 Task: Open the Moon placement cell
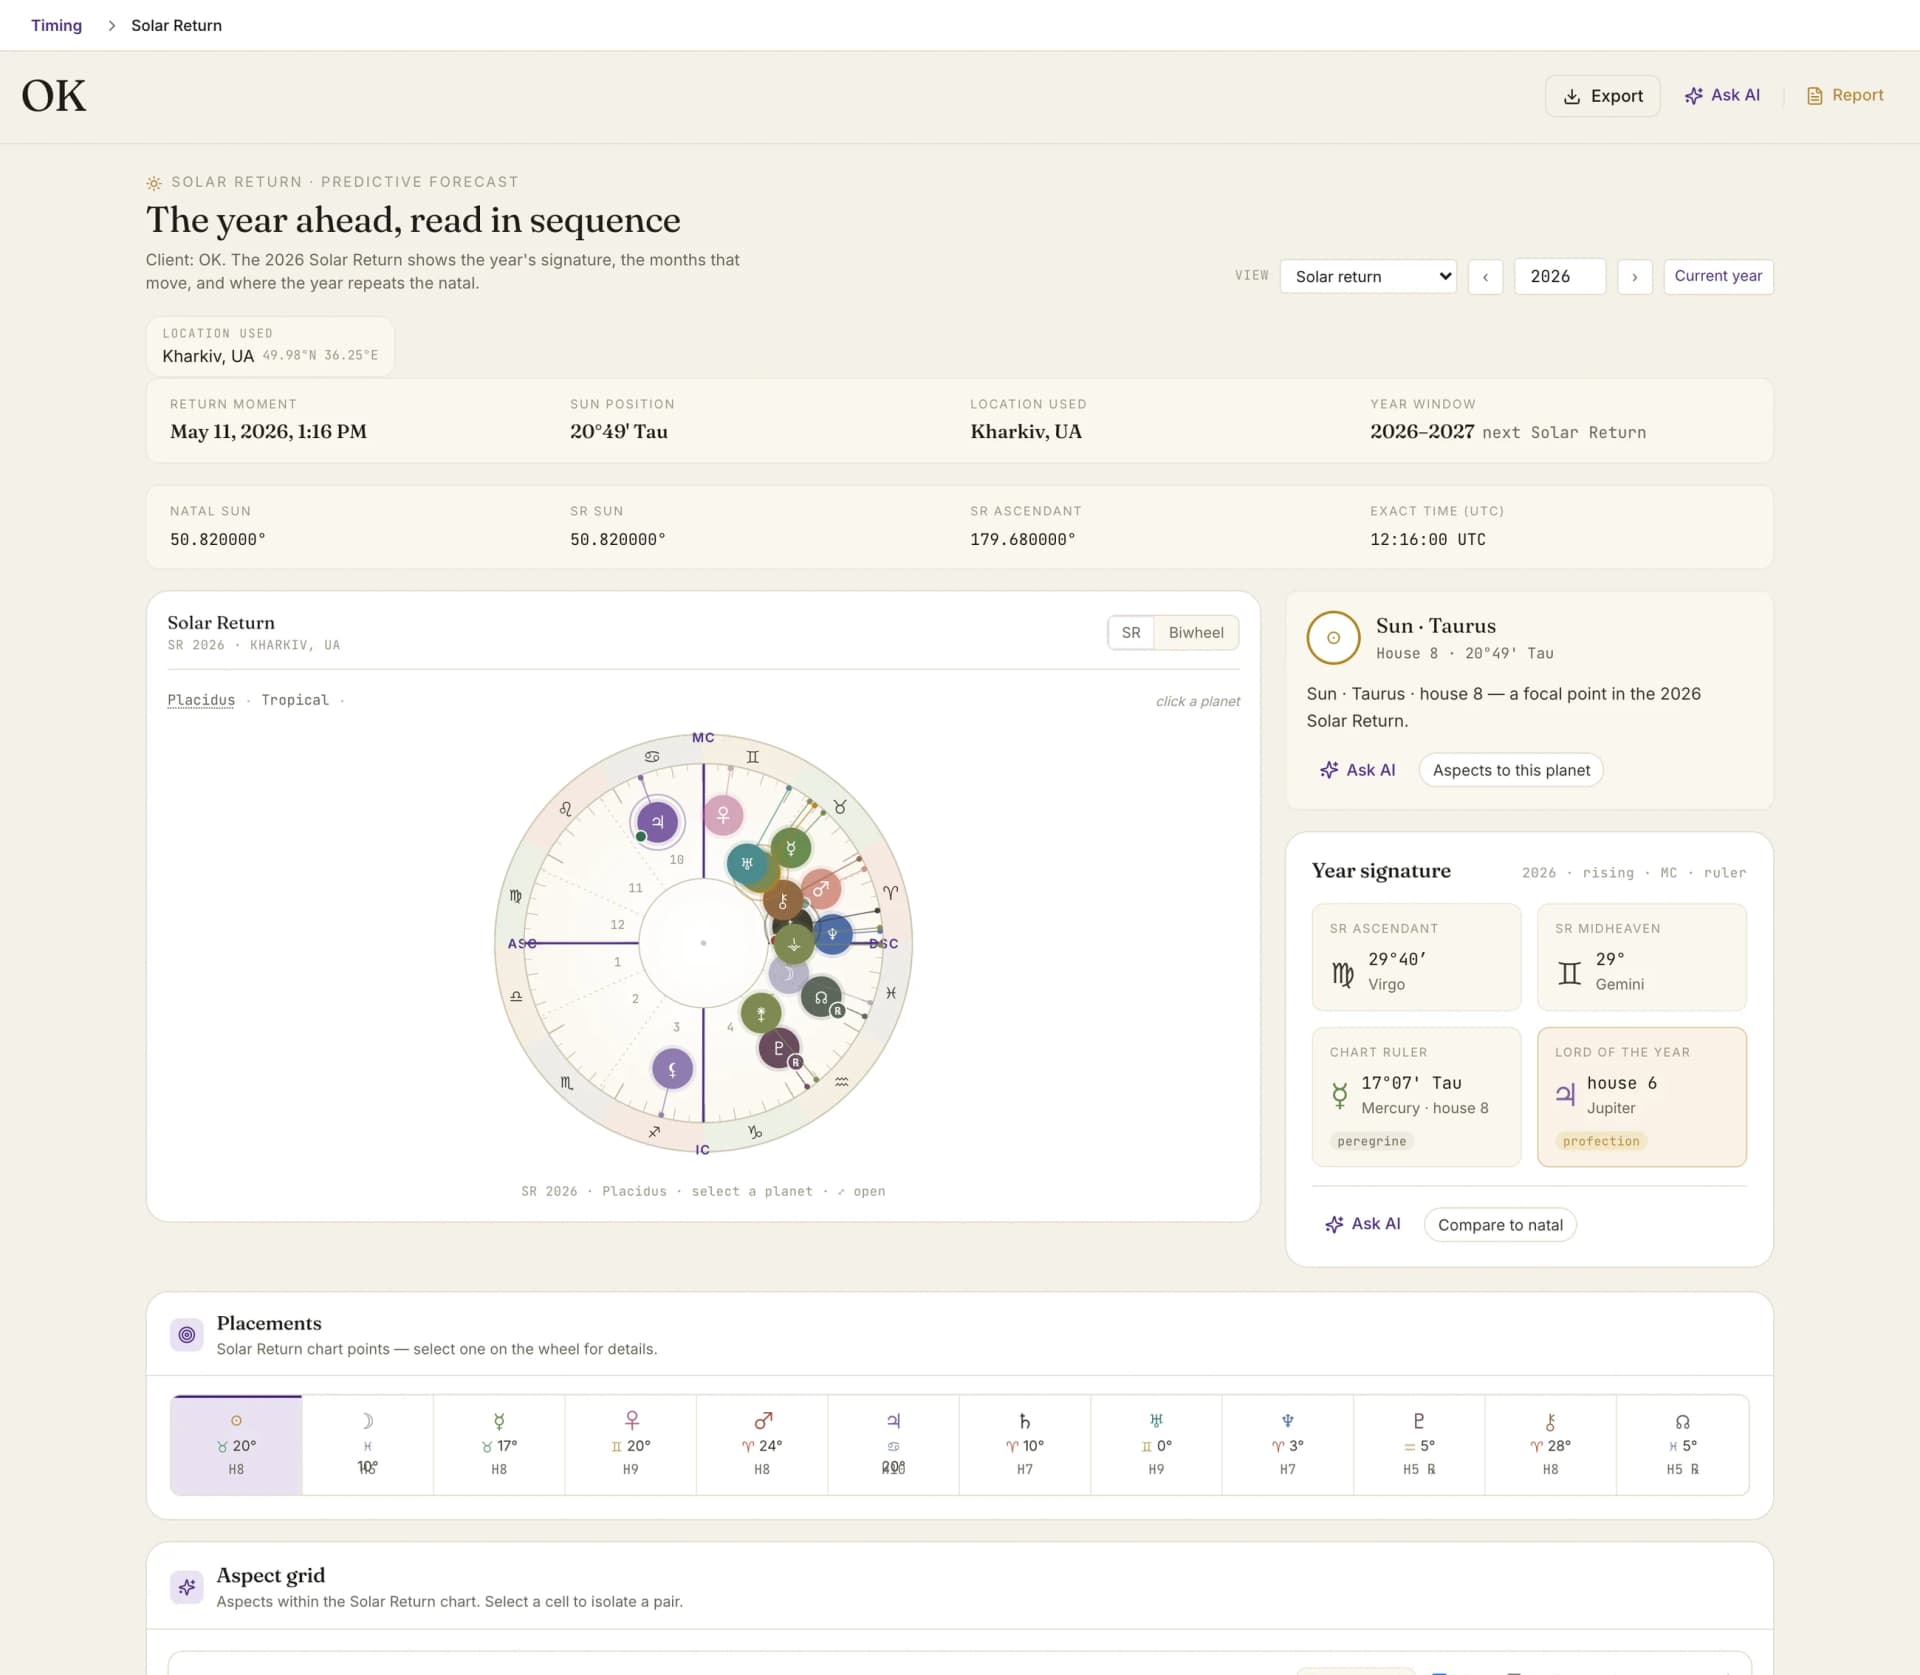pyautogui.click(x=367, y=1444)
